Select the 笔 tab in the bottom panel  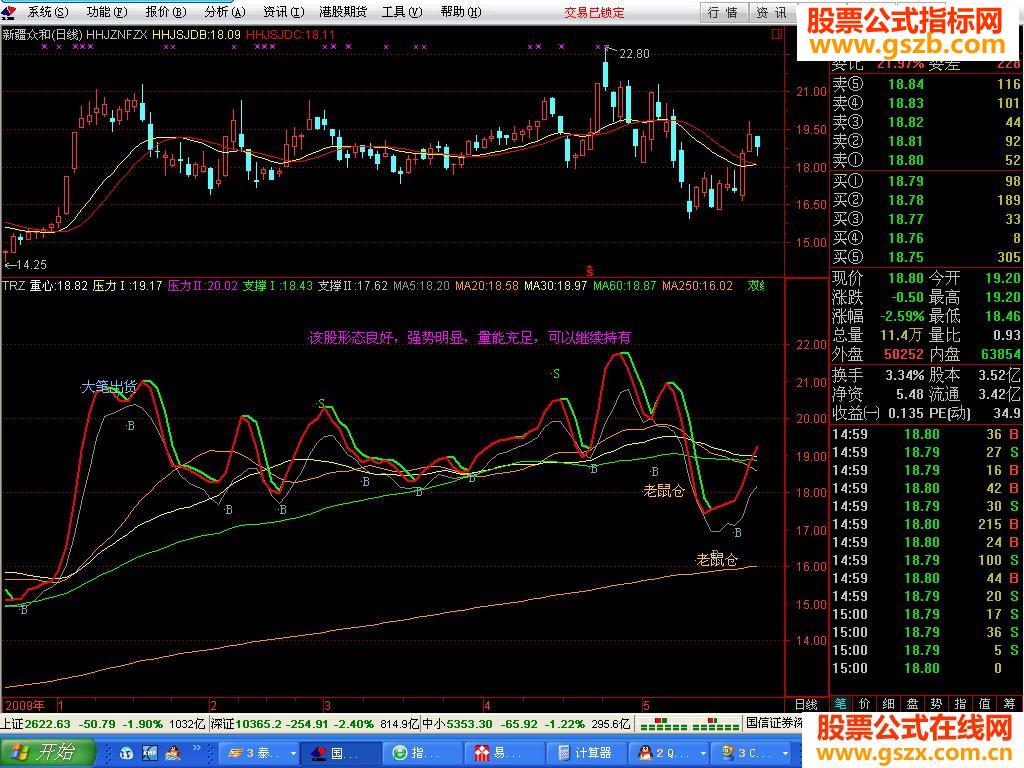point(840,703)
